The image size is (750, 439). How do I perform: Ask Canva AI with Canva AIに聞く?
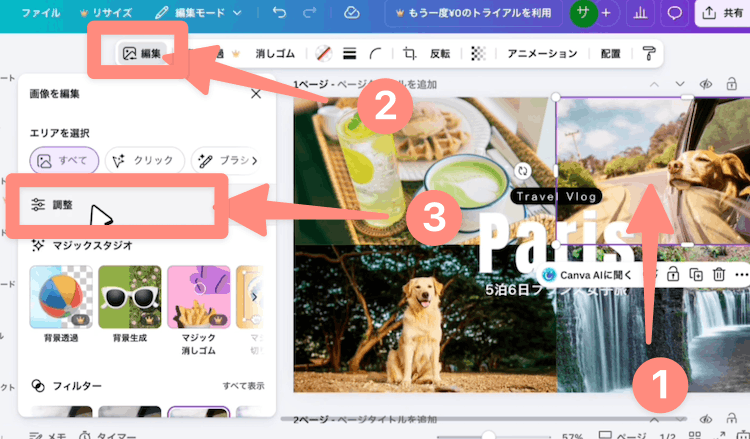coord(589,275)
